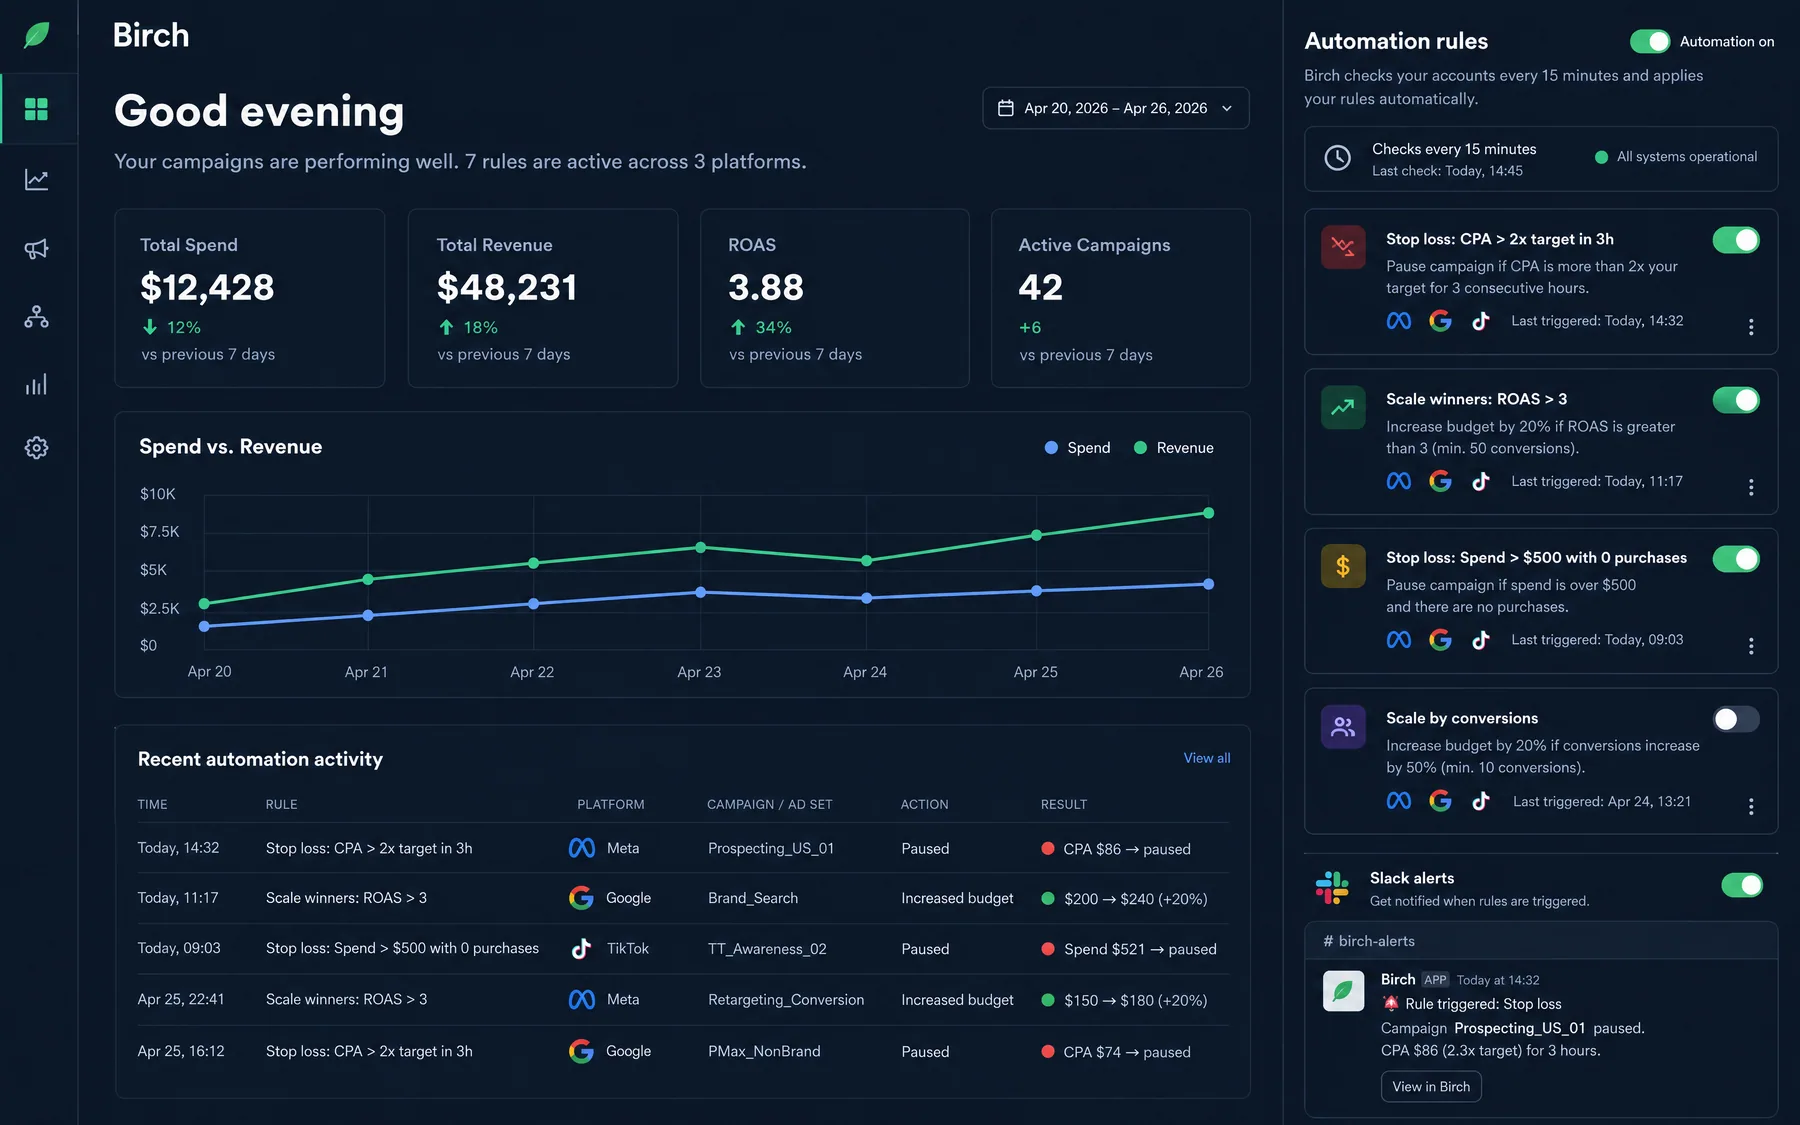The image size is (1800, 1125).
Task: Toggle the Revenue legend dot
Action: click(x=1140, y=448)
